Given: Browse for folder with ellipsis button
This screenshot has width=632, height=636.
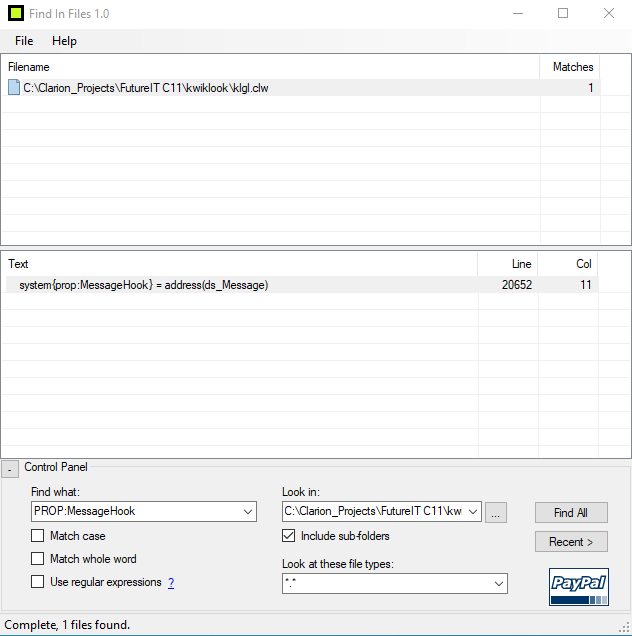Looking at the screenshot, I should 498,512.
